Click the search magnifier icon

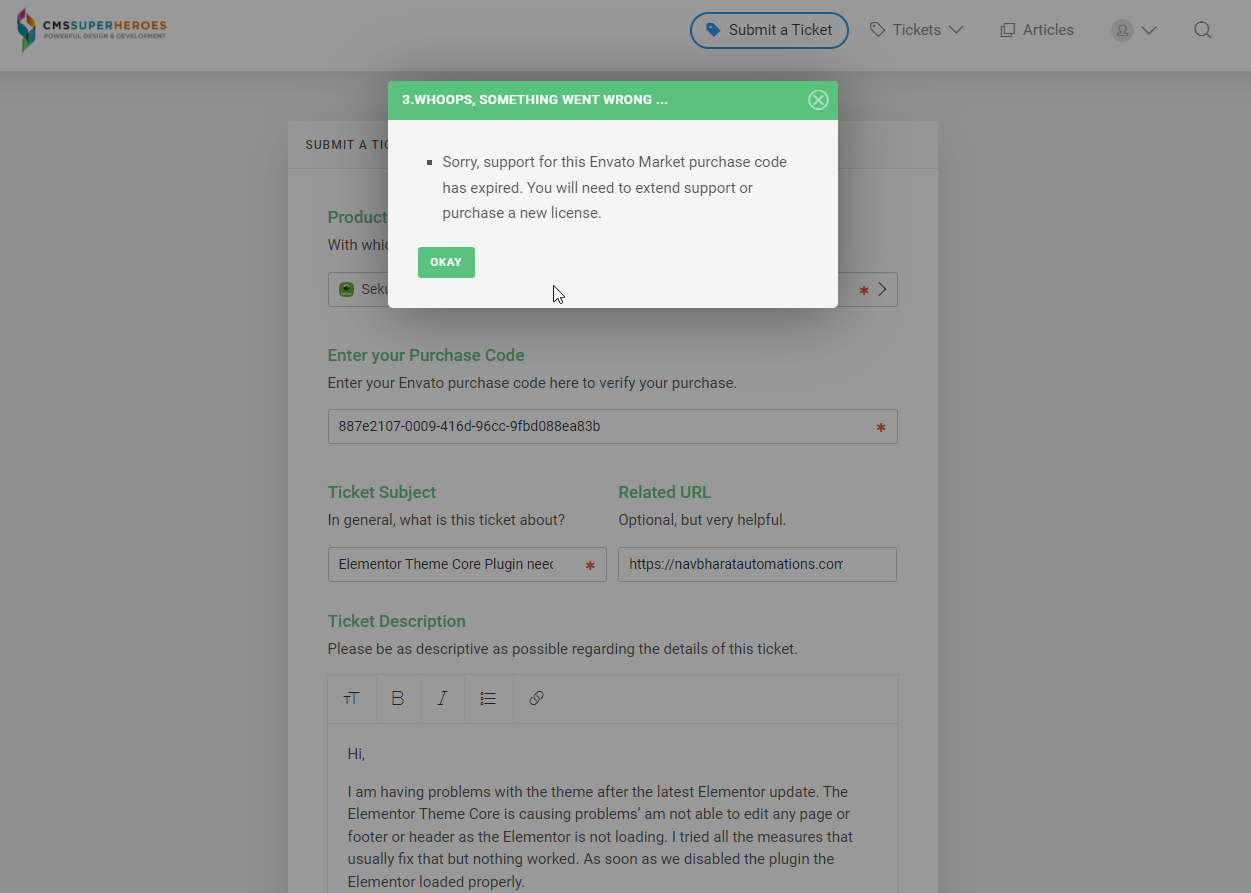point(1203,30)
